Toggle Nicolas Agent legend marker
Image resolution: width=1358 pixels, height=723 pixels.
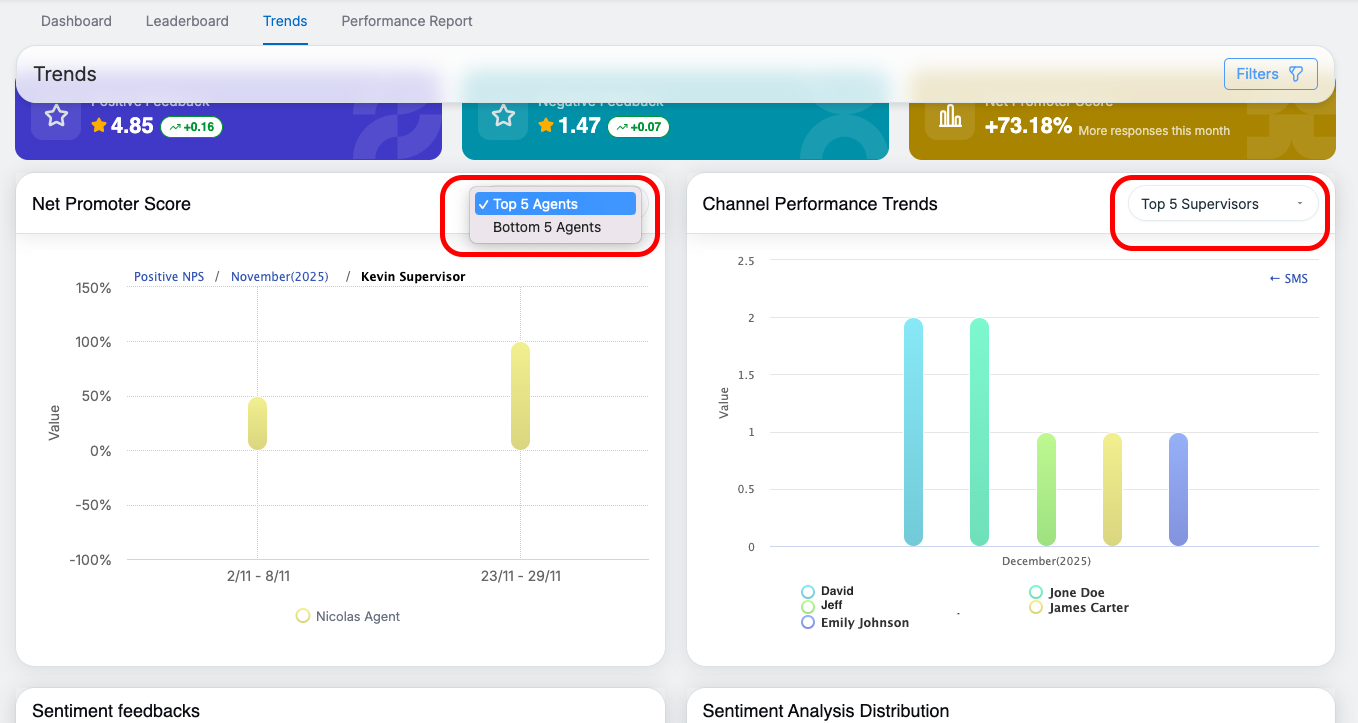coord(303,616)
